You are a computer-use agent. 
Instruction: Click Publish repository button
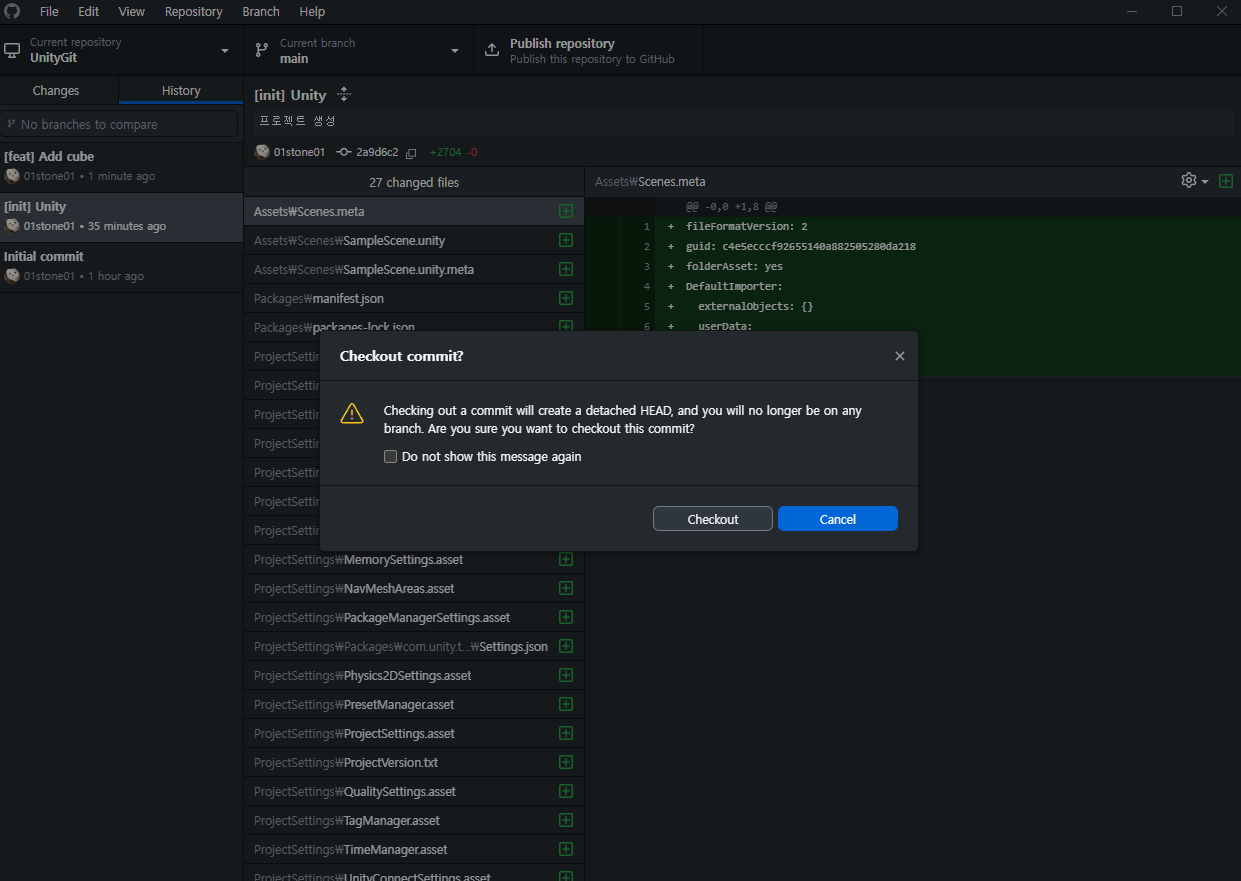coord(588,50)
